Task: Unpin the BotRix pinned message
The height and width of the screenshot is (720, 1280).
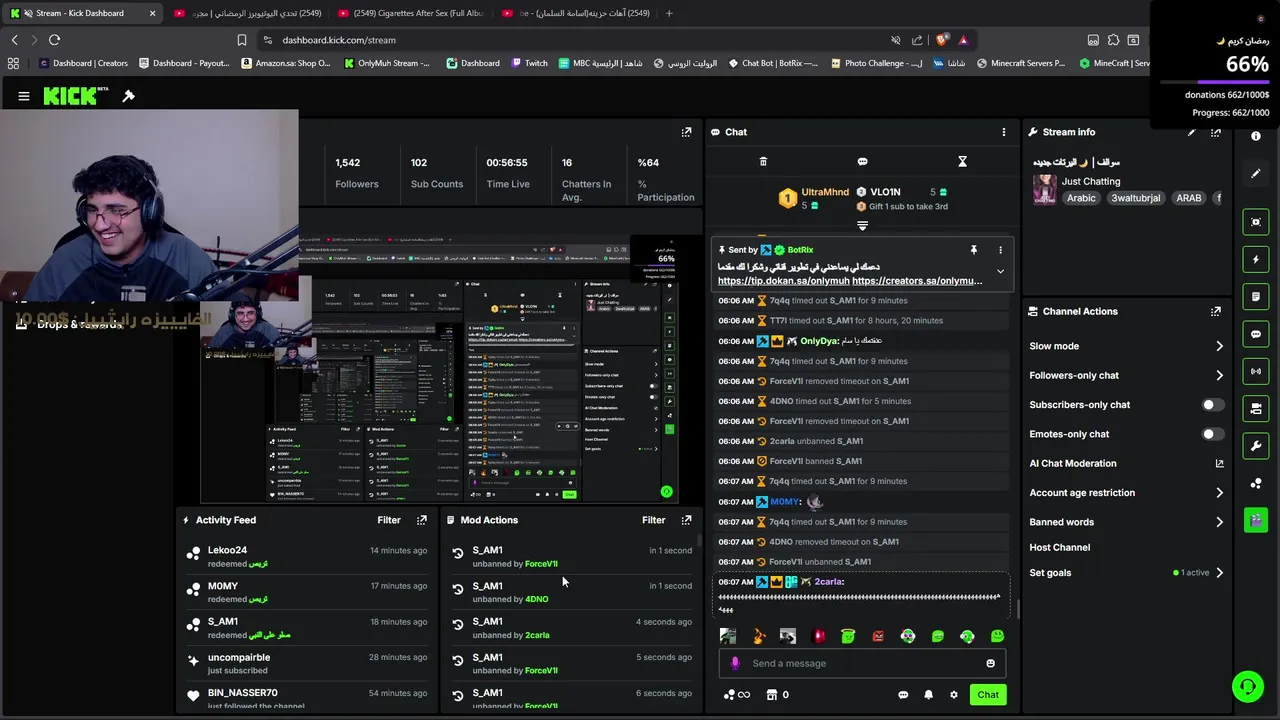Action: (x=973, y=250)
